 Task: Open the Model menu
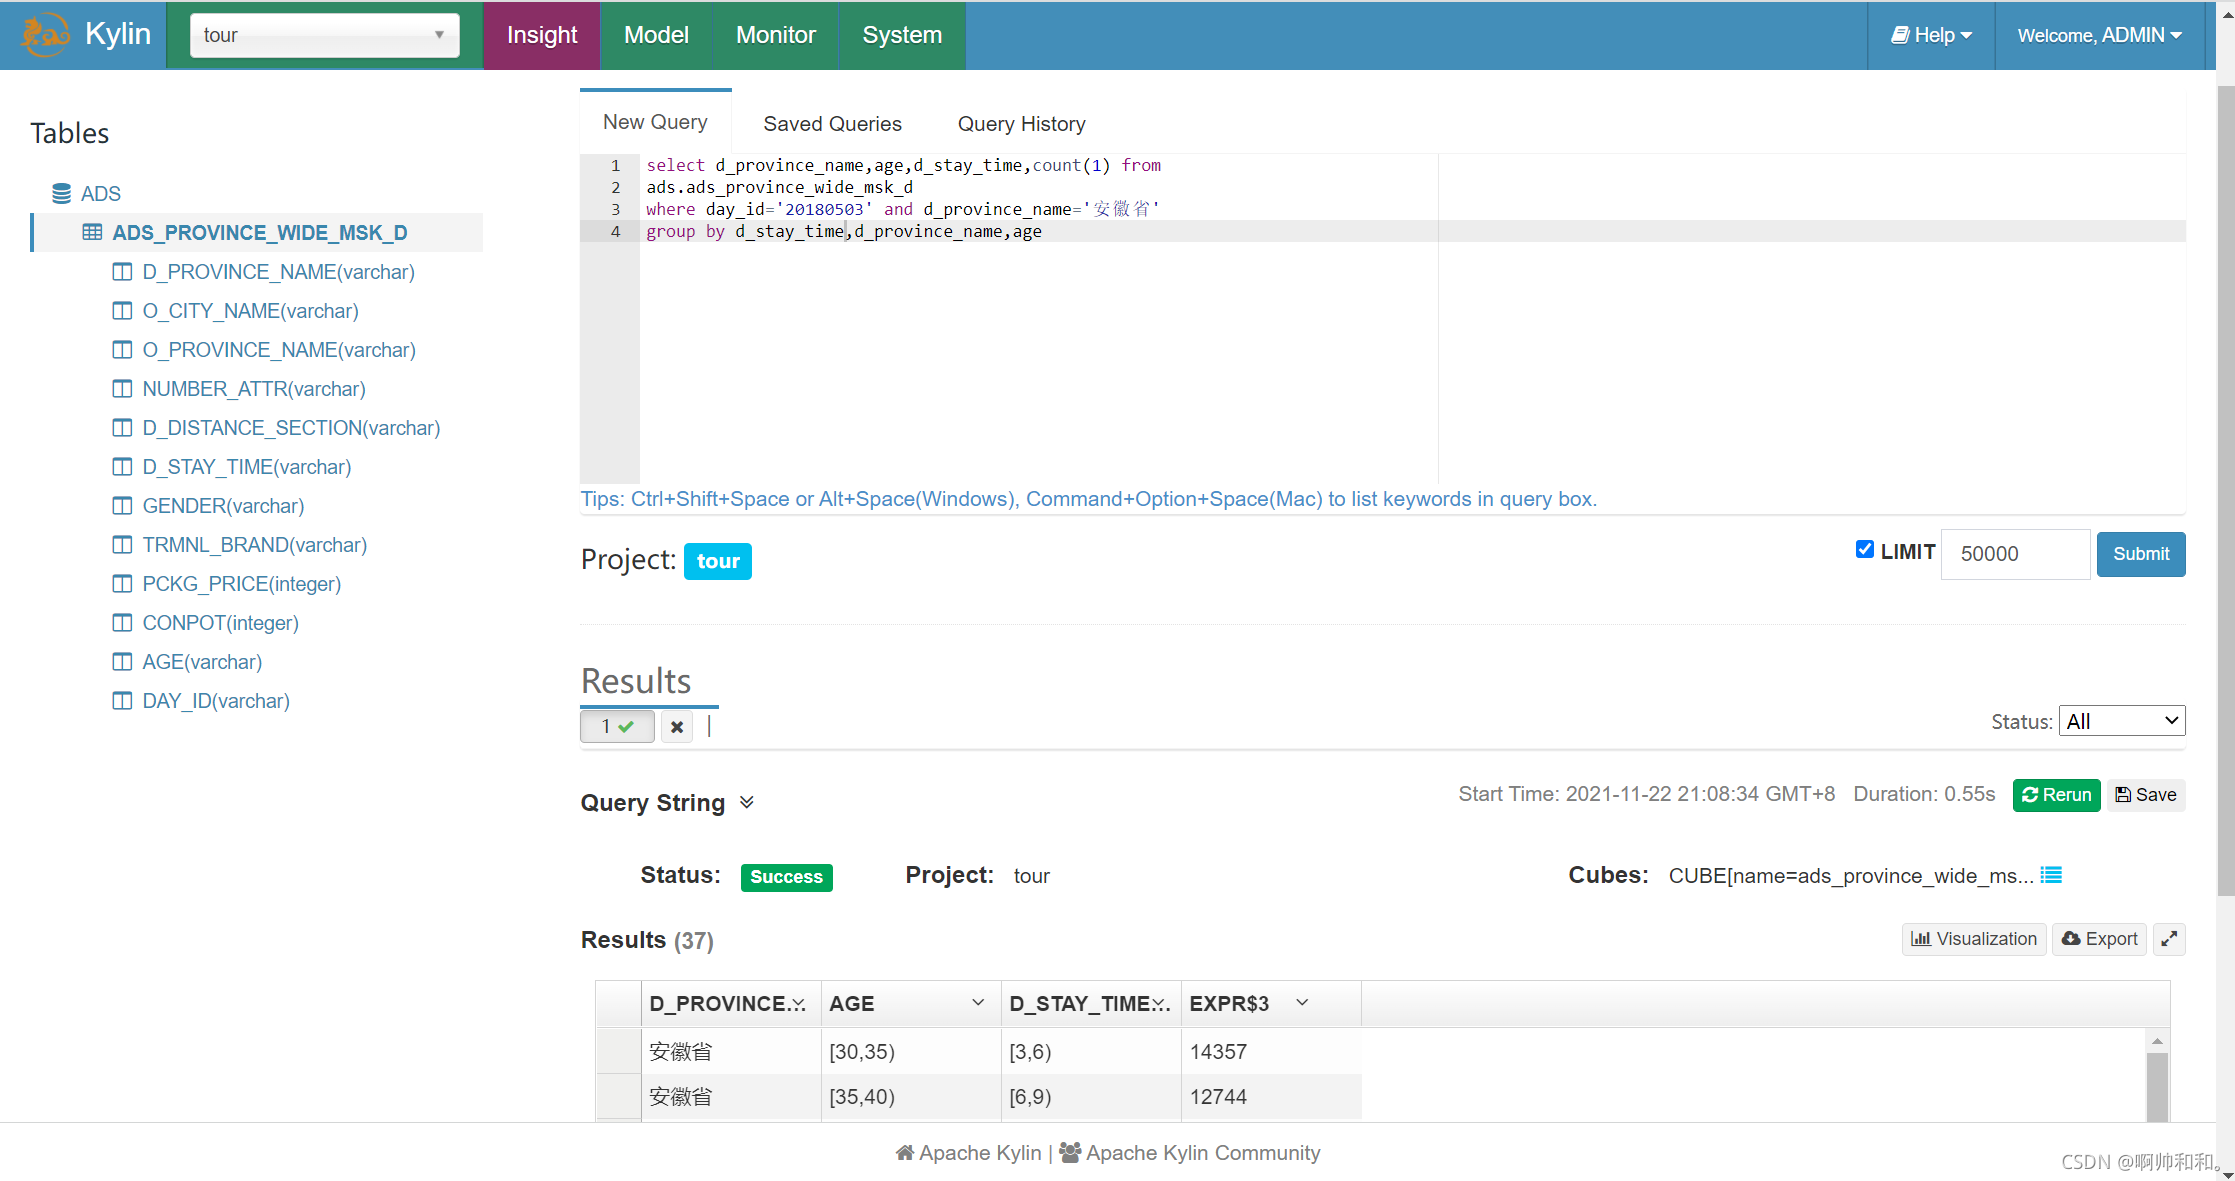(656, 35)
